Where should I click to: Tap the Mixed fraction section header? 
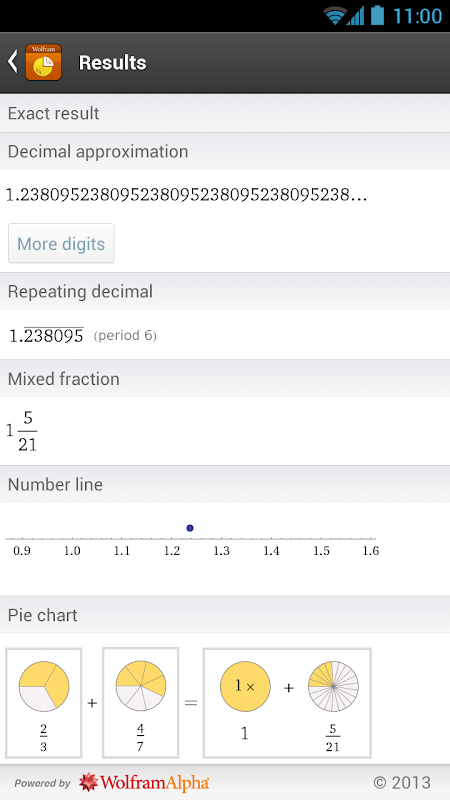[x=225, y=379]
